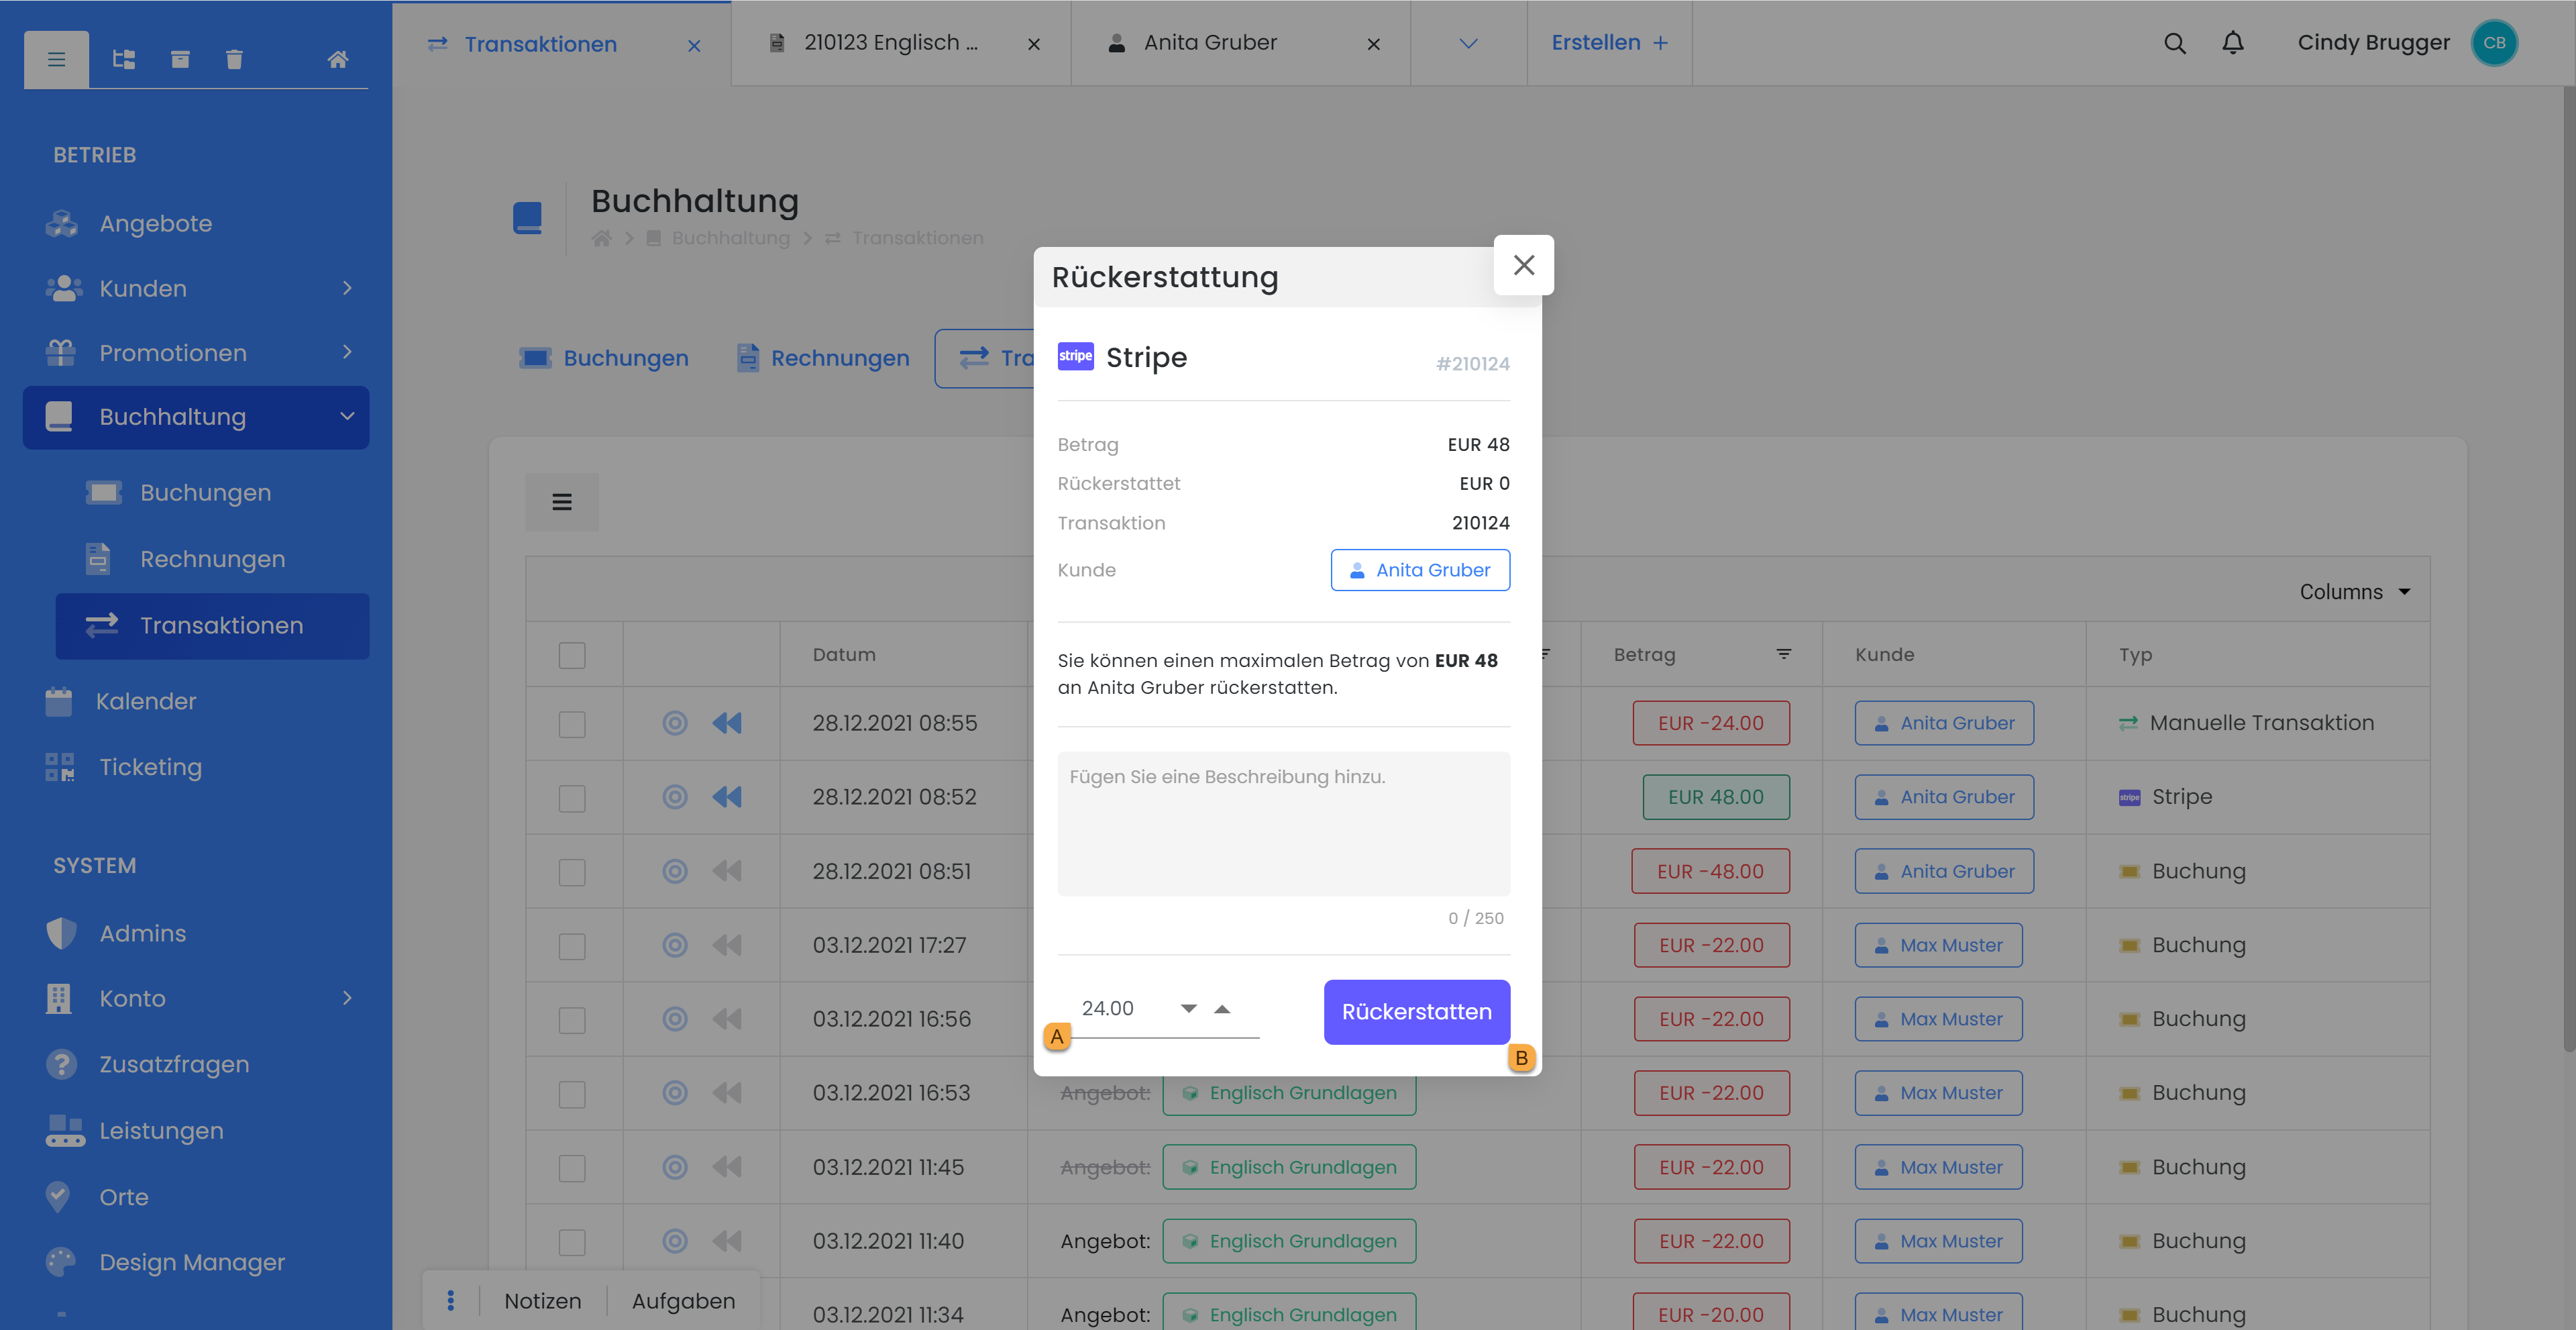This screenshot has height=1330, width=2576.
Task: Open the archive box icon in sidebar
Action: click(x=180, y=59)
